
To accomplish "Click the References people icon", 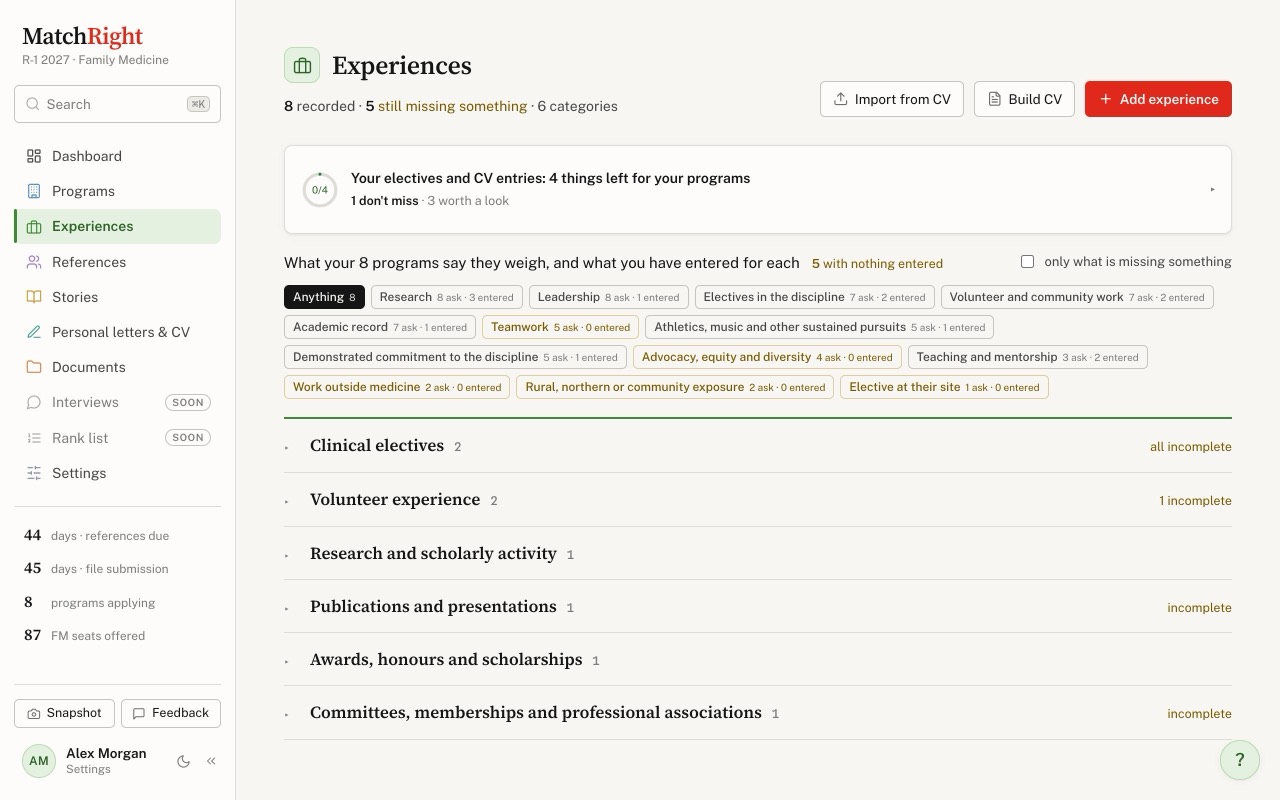I will click(x=34, y=262).
